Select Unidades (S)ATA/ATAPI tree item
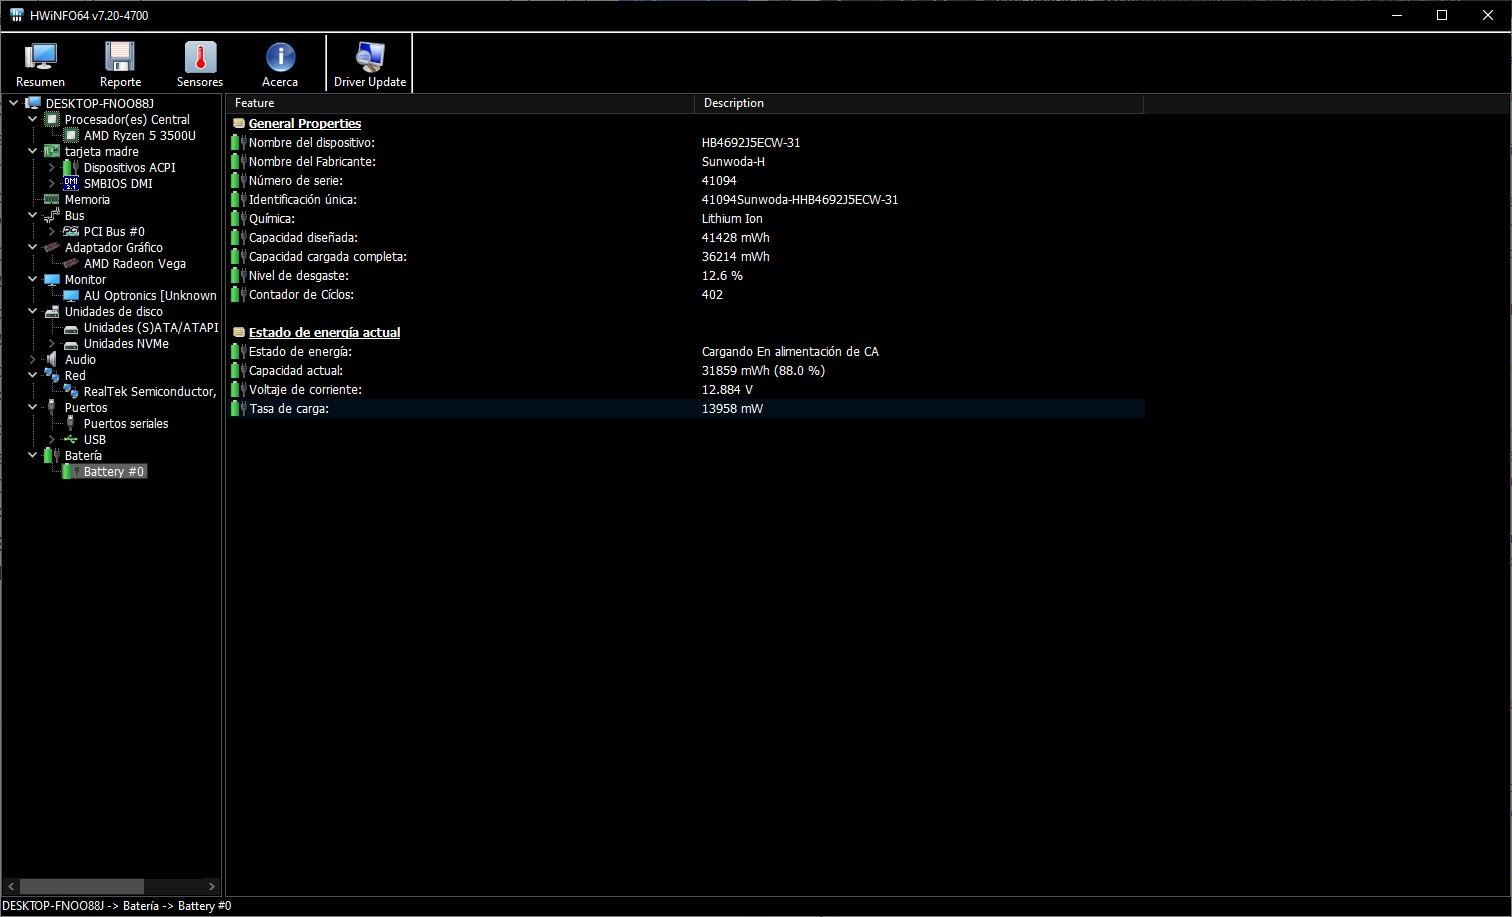 pyautogui.click(x=151, y=327)
